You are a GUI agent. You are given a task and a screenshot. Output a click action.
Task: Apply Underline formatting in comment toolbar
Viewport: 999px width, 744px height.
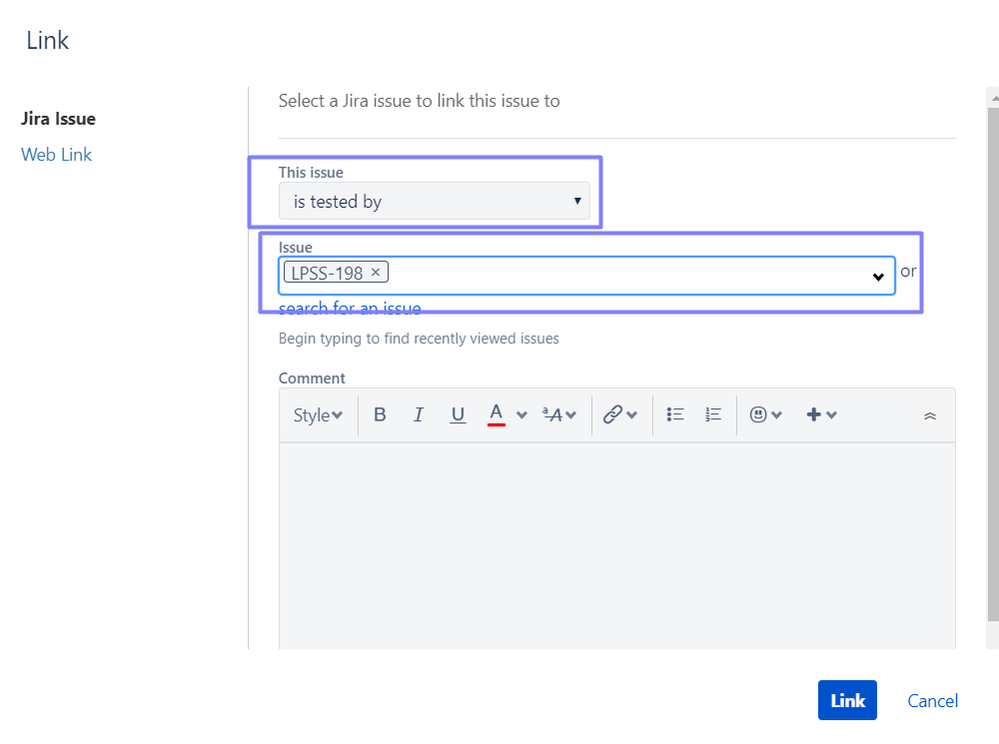click(458, 415)
